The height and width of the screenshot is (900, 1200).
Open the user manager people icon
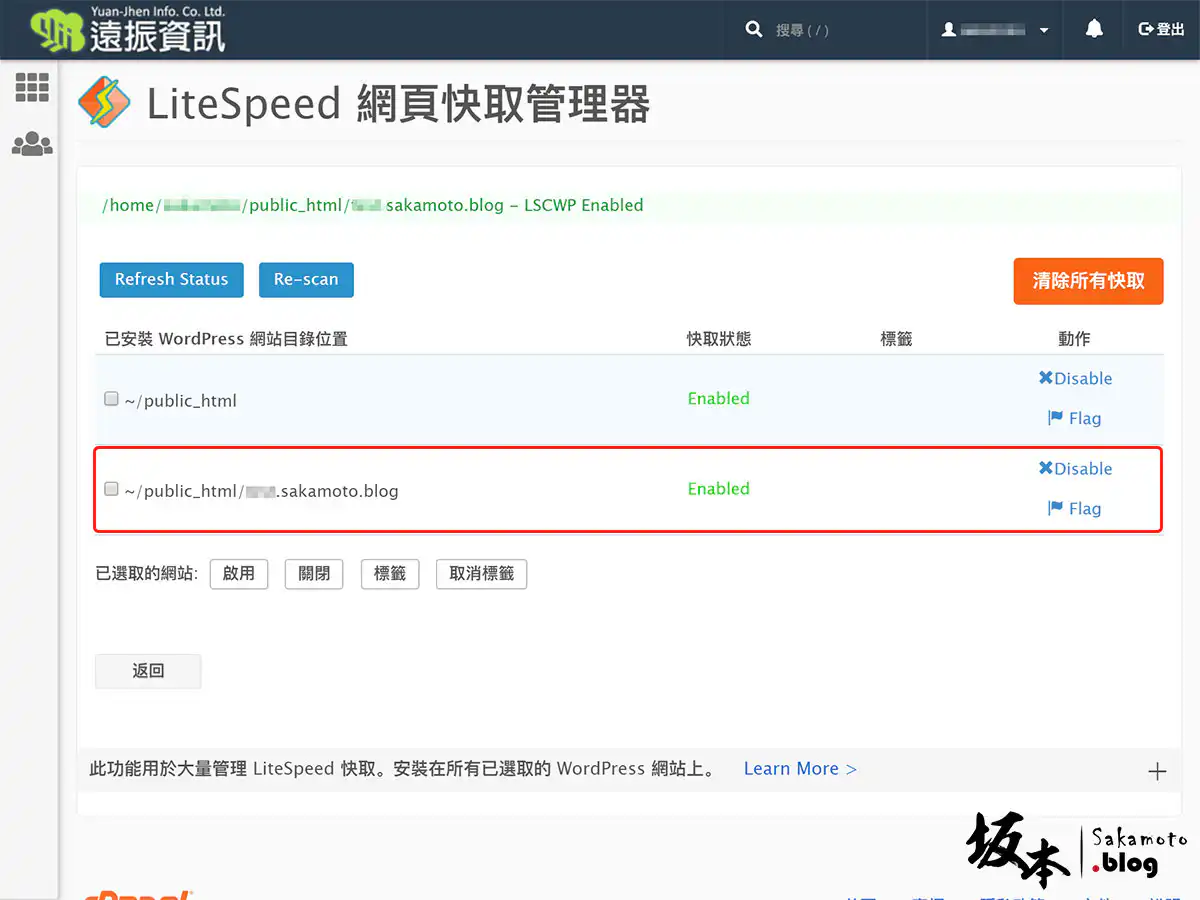pyautogui.click(x=32, y=144)
